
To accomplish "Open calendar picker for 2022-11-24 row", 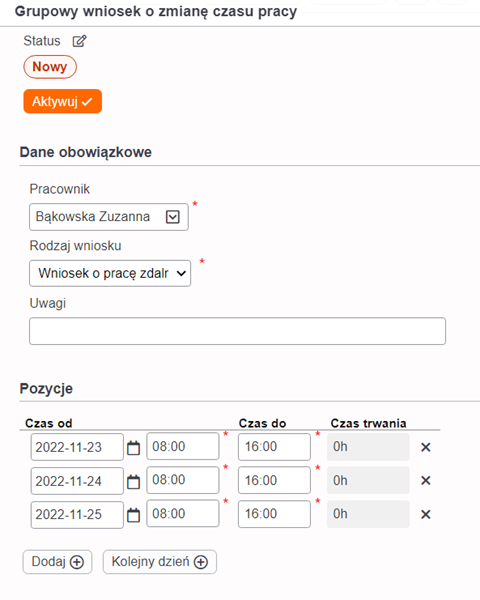I will pyautogui.click(x=133, y=481).
